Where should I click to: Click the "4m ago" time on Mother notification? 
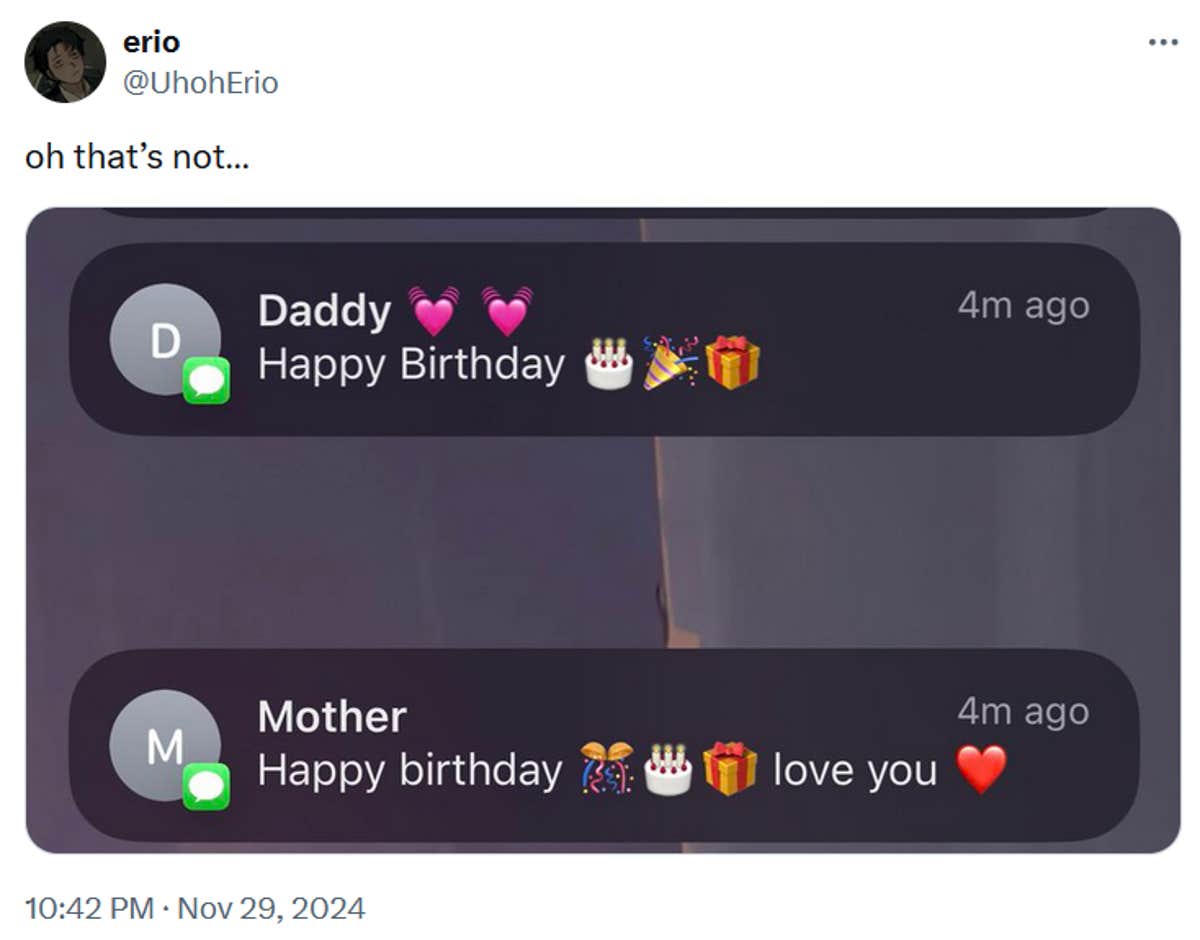[x=1023, y=711]
